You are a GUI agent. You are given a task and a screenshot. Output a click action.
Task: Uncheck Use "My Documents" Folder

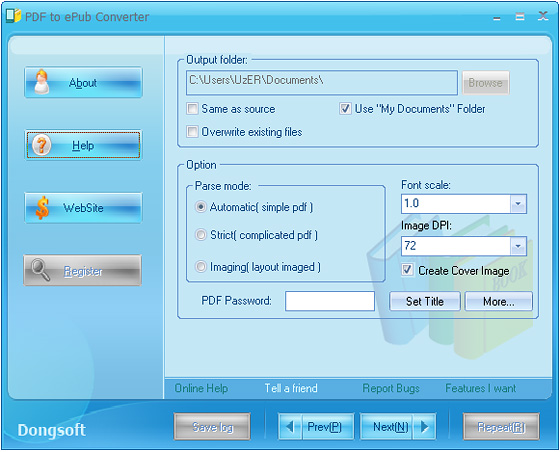coord(345,109)
